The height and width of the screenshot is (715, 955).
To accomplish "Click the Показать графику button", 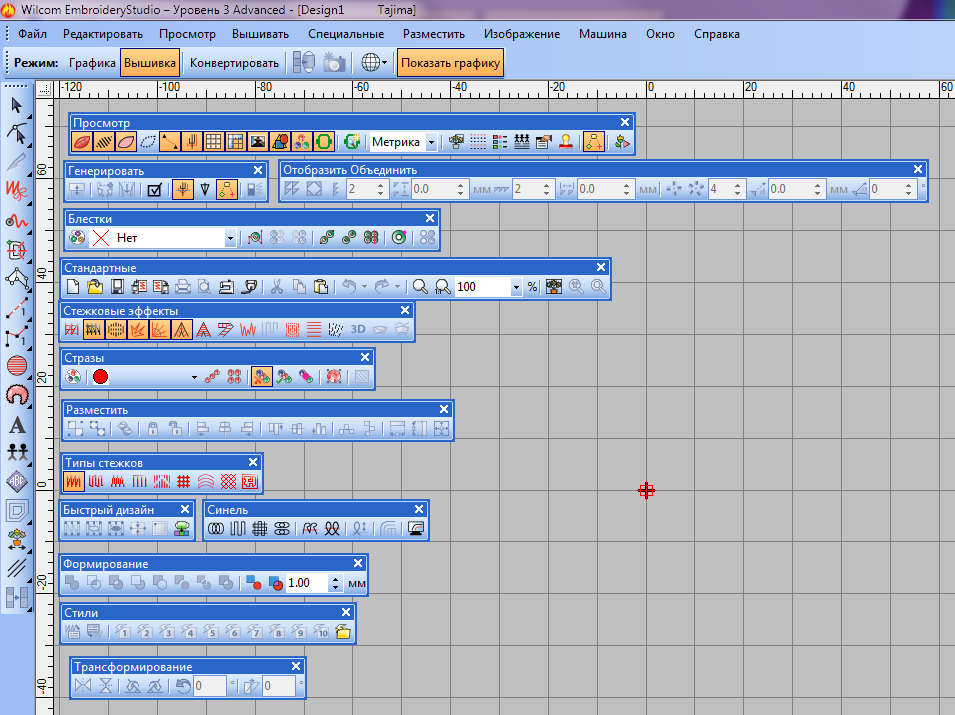I will coord(449,62).
